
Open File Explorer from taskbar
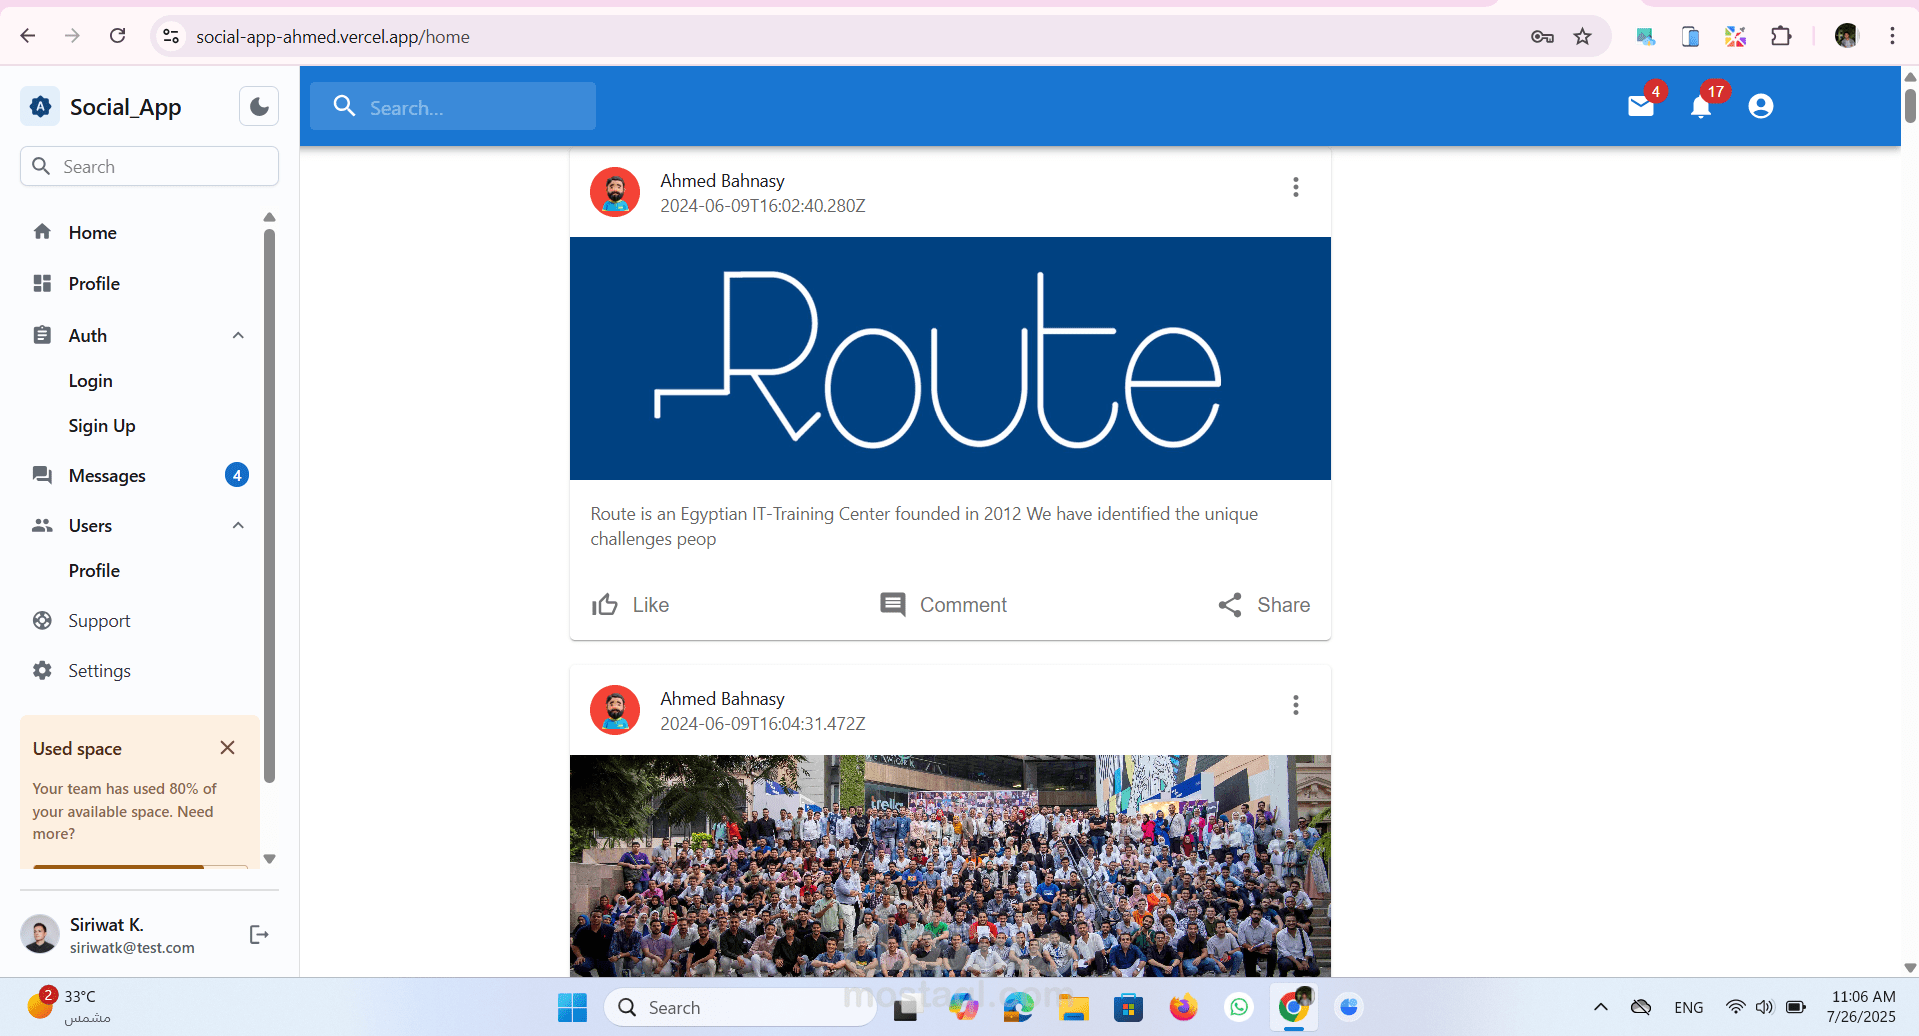tap(1073, 1007)
